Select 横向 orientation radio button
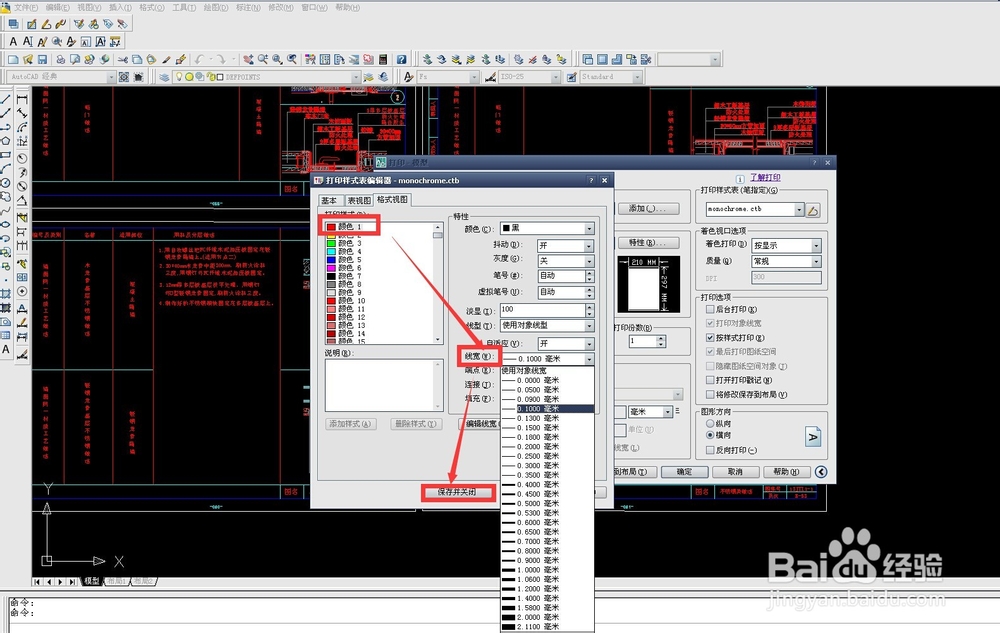The height and width of the screenshot is (633, 1000). click(x=710, y=435)
